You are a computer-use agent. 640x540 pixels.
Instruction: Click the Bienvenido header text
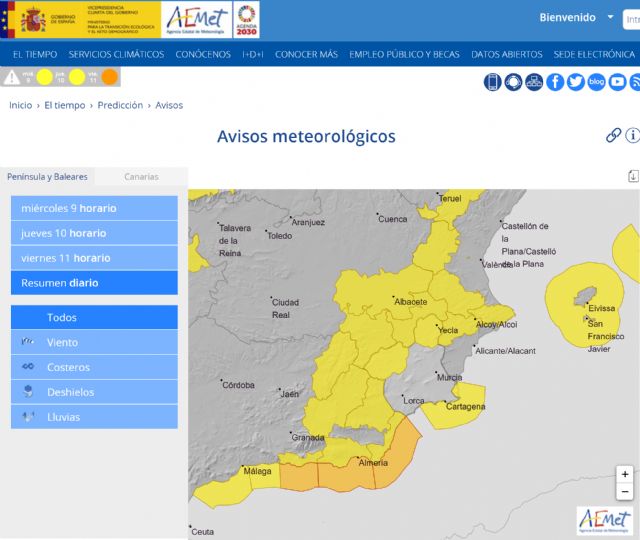click(x=567, y=18)
